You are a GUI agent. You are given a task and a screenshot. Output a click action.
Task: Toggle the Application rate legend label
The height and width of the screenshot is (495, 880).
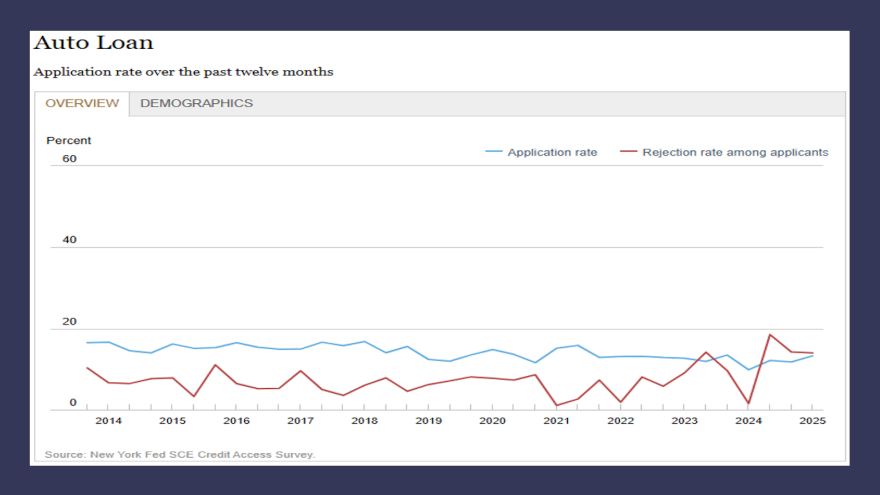click(x=552, y=152)
